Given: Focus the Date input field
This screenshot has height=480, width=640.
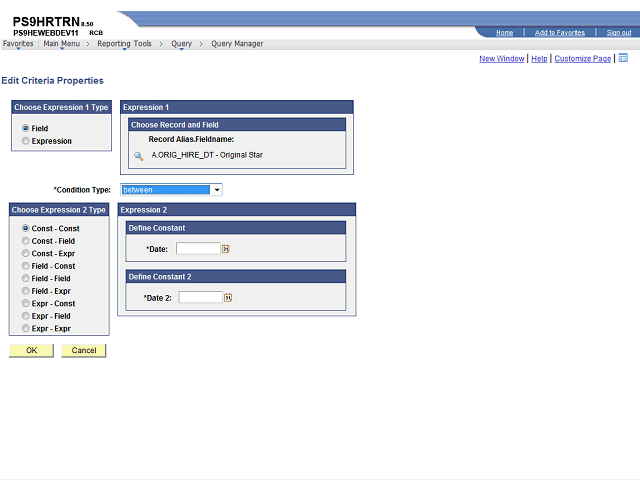Looking at the screenshot, I should 198,249.
